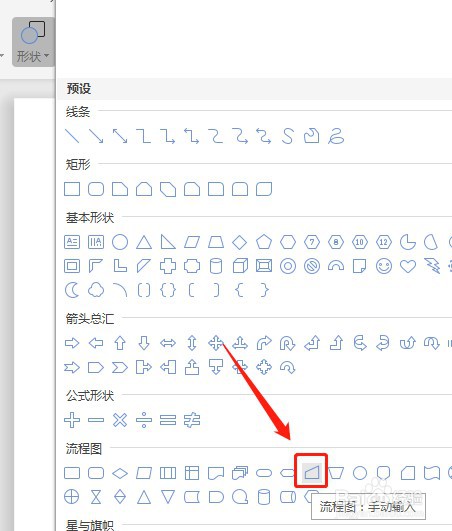452x531 pixels.
Task: Open the 形状 shapes dropdown button
Action: coord(33,42)
